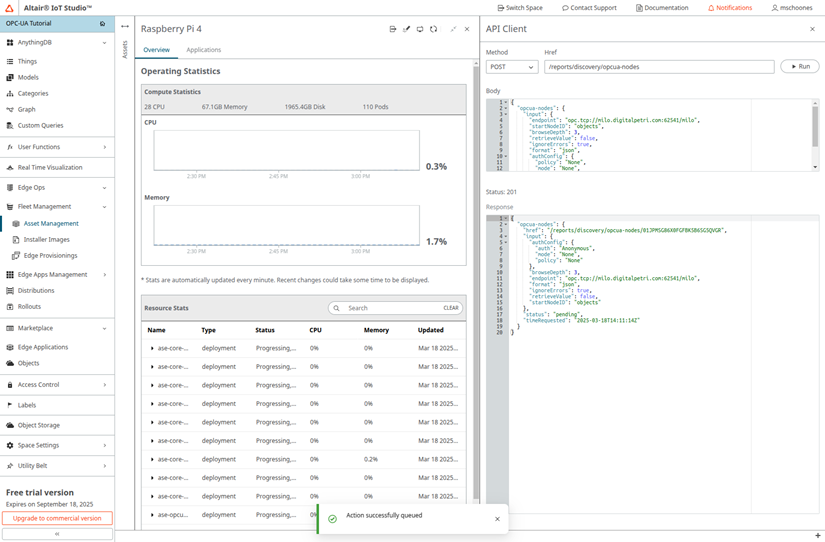Focus the Resource Stats search field
The image size is (825, 542).
pyautogui.click(x=395, y=308)
